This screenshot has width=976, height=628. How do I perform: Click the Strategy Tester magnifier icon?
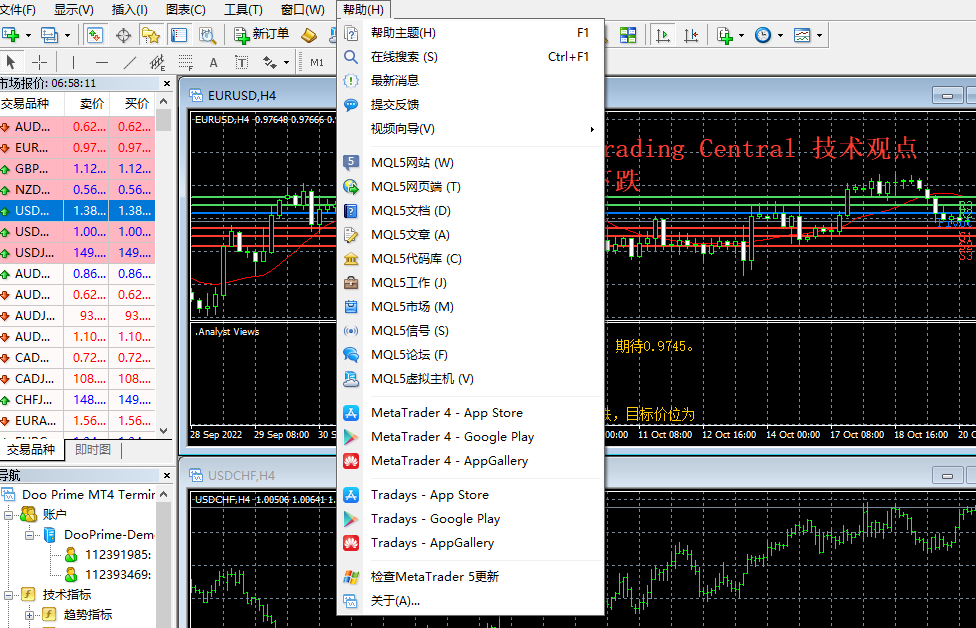point(207,35)
